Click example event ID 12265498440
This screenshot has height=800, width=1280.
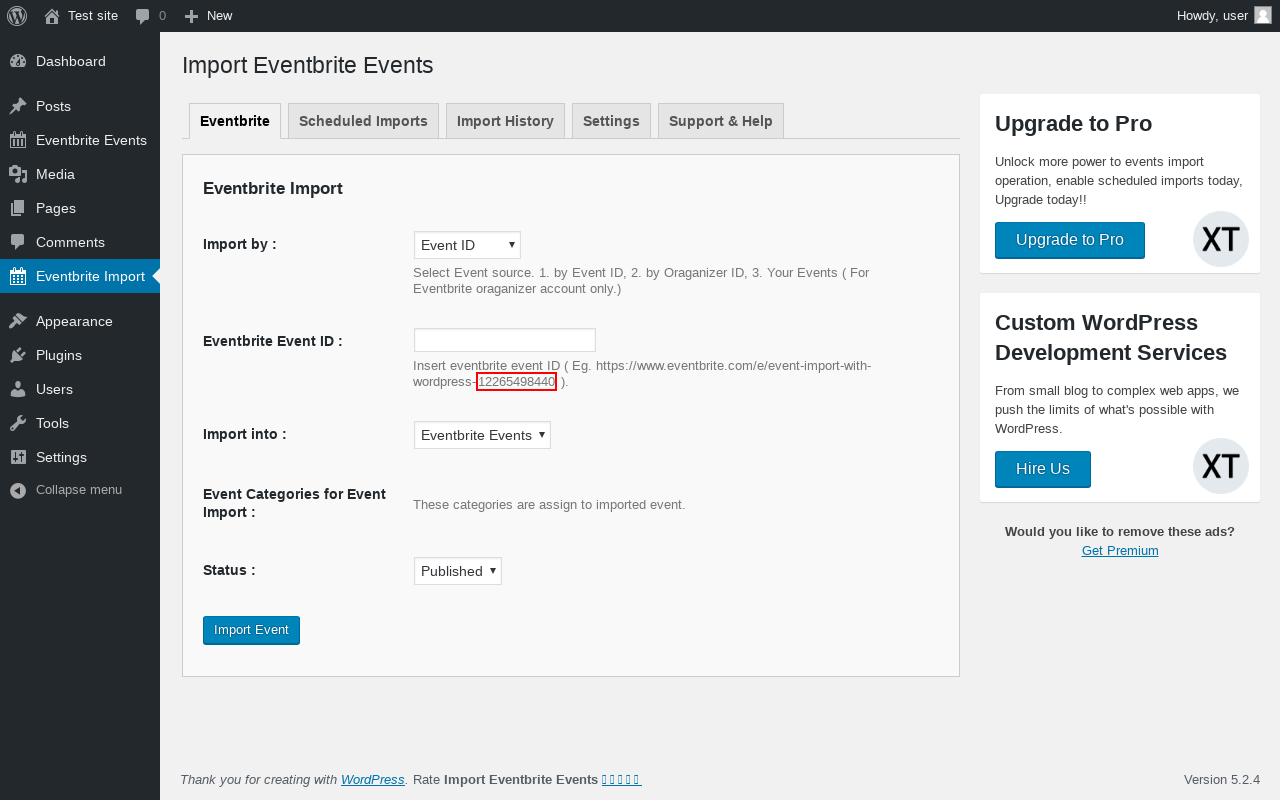click(516, 382)
